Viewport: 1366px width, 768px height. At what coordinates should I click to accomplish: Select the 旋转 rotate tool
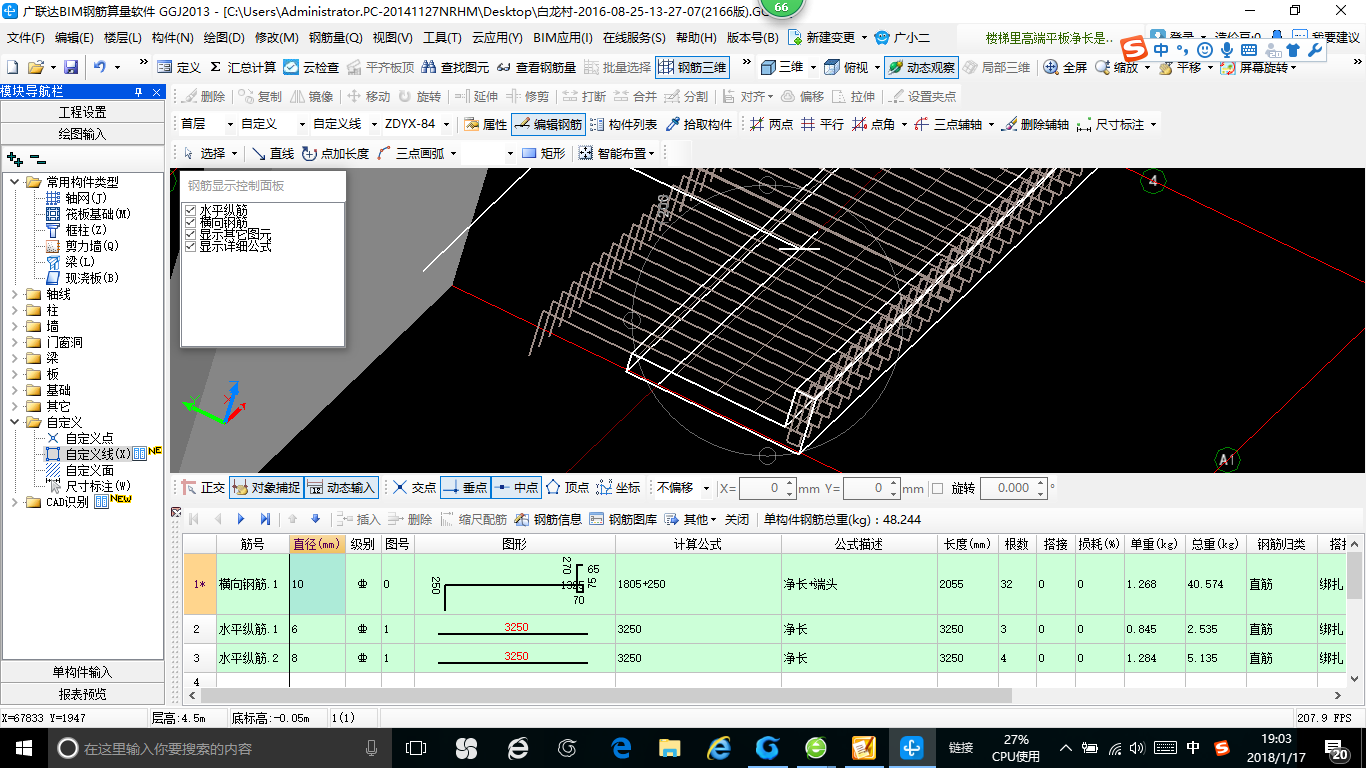coord(419,96)
